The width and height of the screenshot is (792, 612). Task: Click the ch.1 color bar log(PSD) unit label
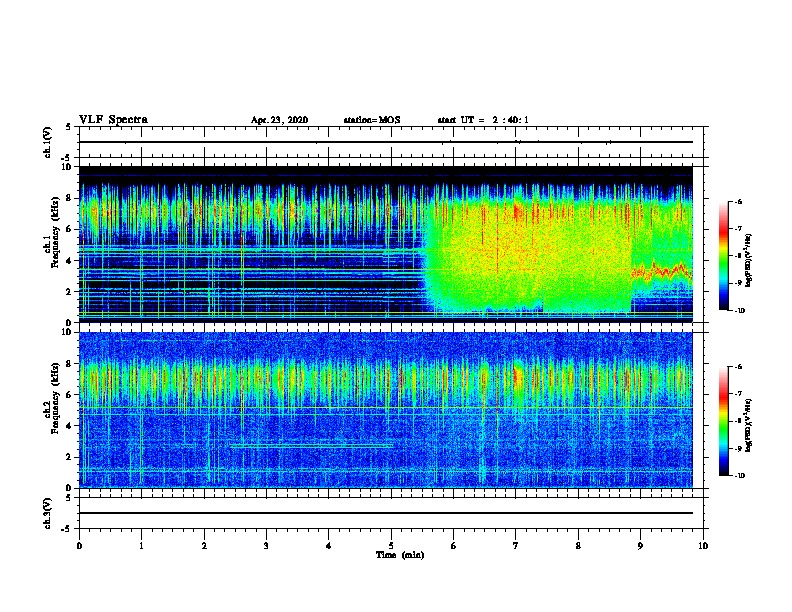pos(749,260)
